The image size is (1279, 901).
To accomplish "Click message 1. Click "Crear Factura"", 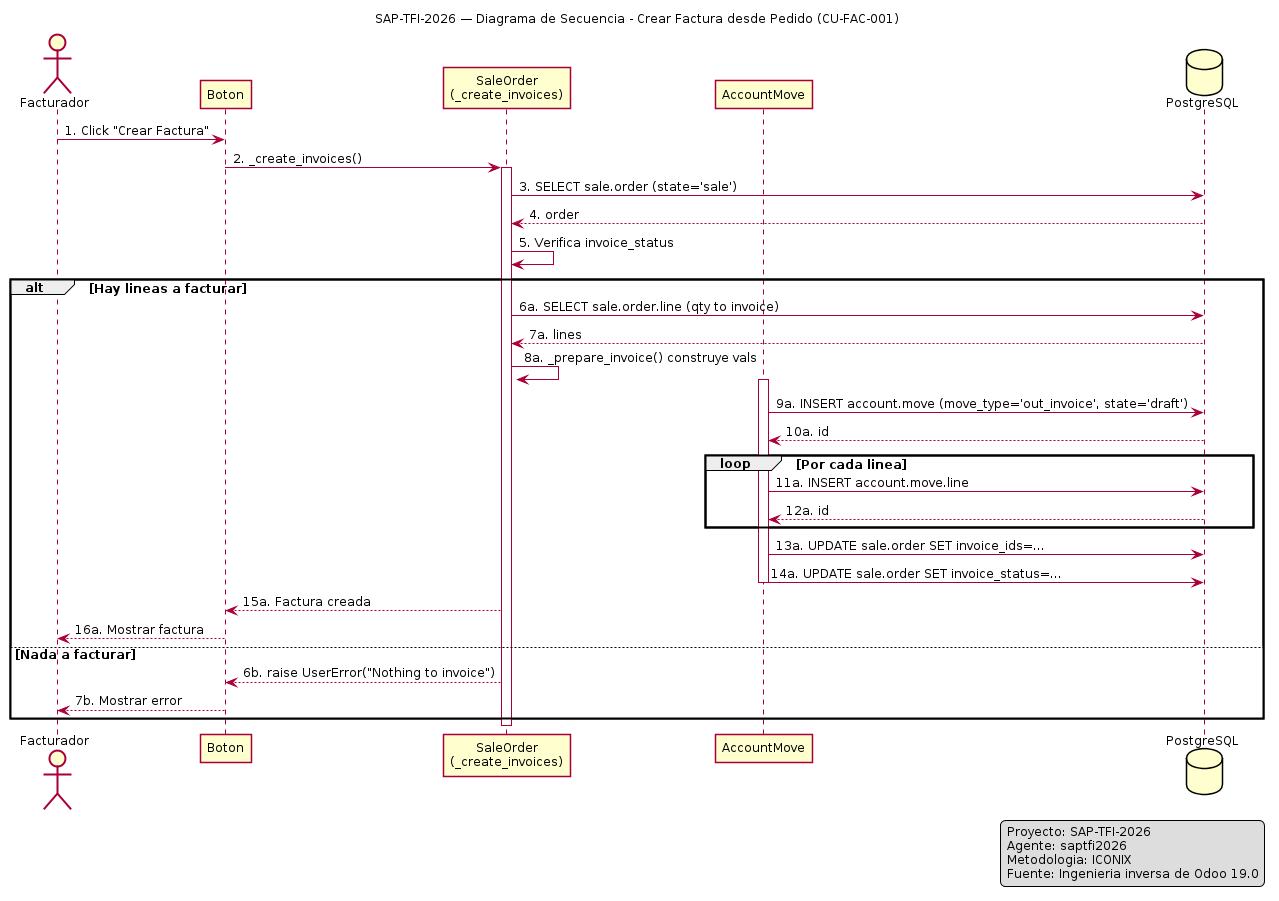I will [137, 131].
